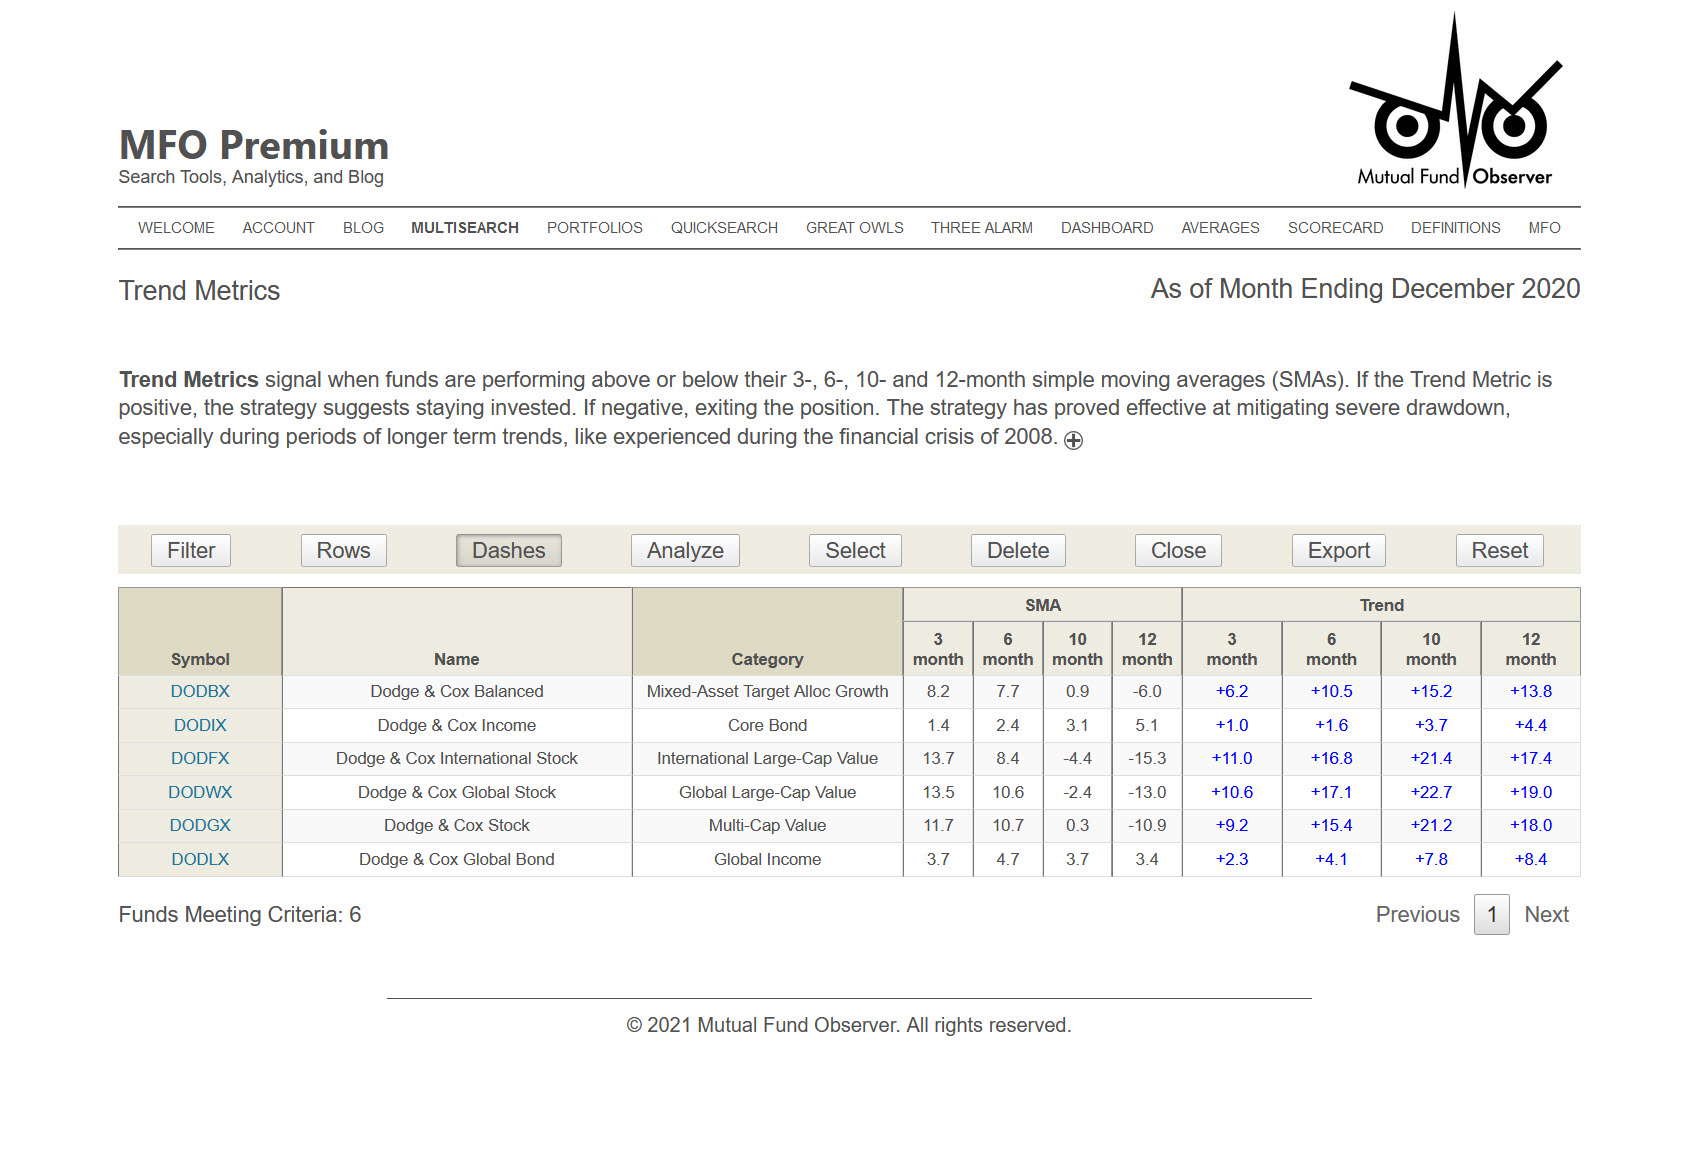Select Dodge & Cox Global Bond name cell
1699x1164 pixels.
click(x=457, y=860)
